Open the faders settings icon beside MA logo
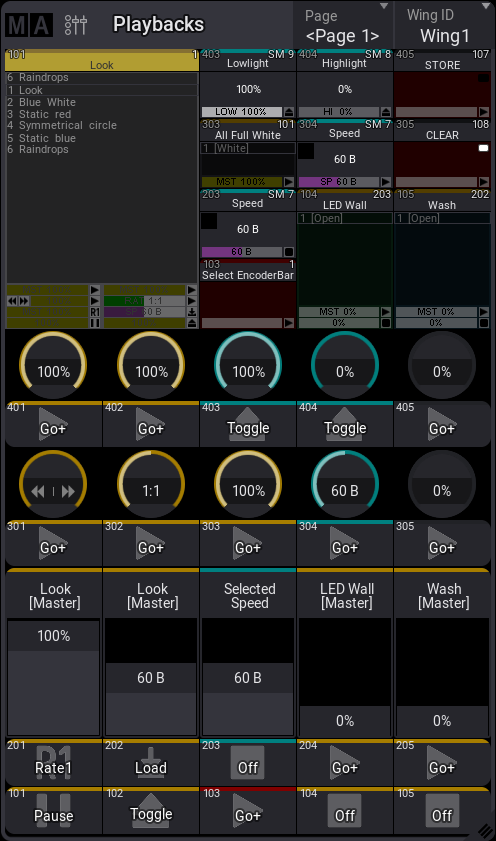 click(x=76, y=25)
